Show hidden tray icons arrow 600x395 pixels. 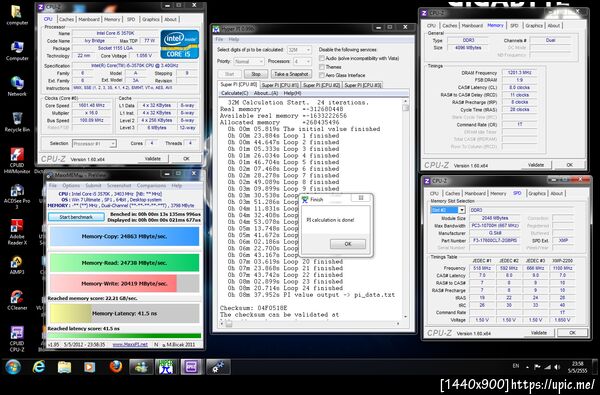pos(527,367)
